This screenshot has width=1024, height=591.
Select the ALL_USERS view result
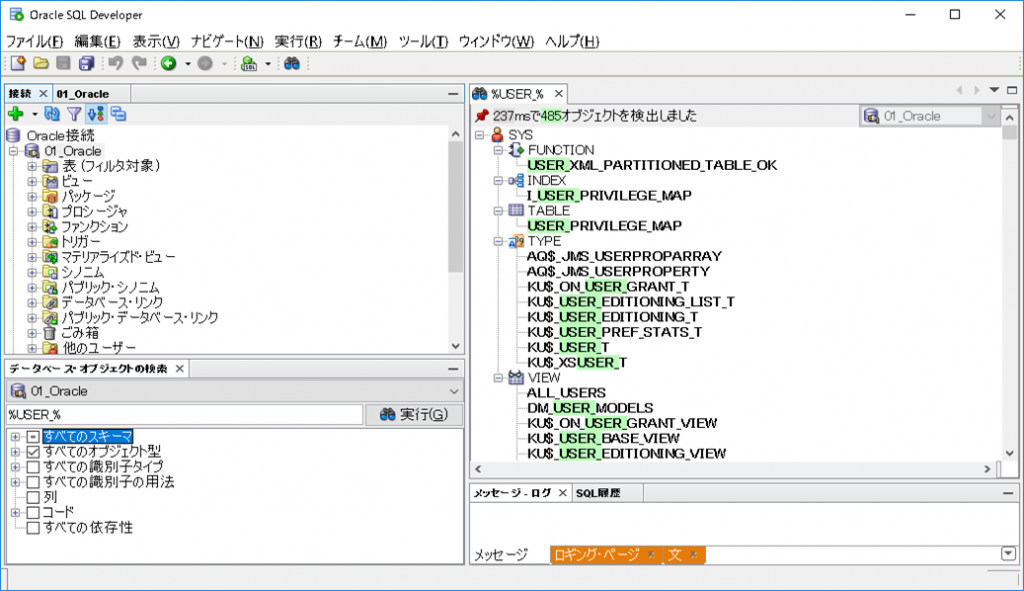566,393
